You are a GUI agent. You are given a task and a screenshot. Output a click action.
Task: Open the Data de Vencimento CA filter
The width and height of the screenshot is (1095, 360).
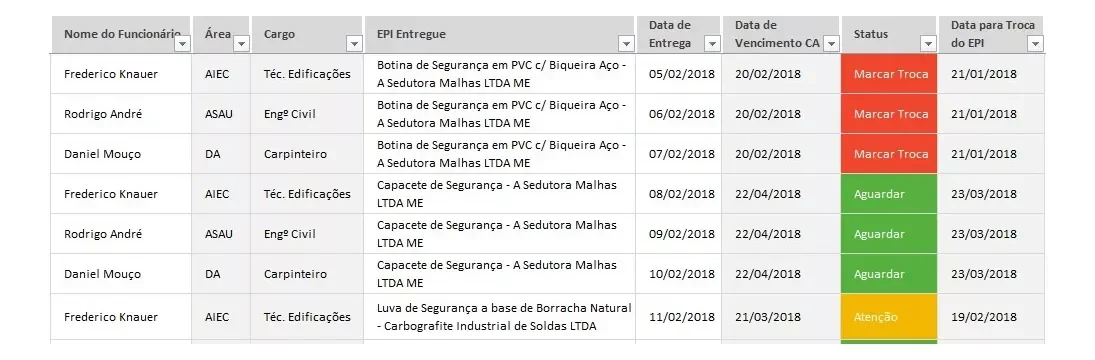coord(831,44)
